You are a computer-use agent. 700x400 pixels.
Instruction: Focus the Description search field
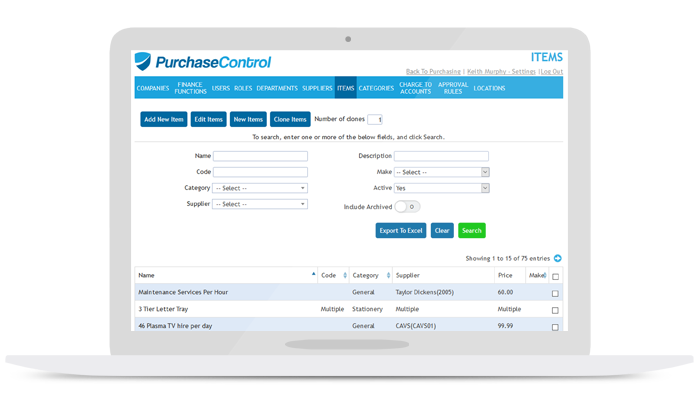point(441,156)
